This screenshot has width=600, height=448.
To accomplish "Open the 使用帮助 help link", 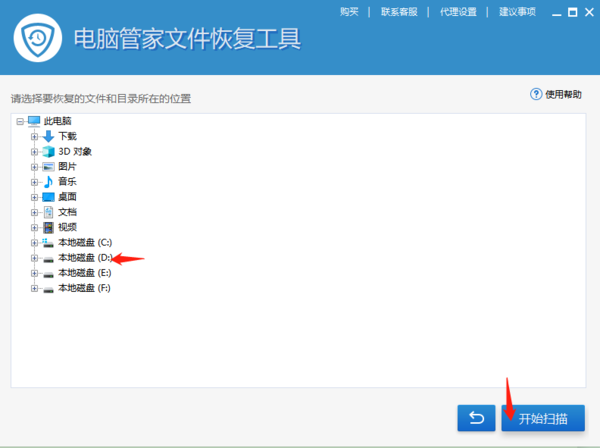I will point(556,94).
